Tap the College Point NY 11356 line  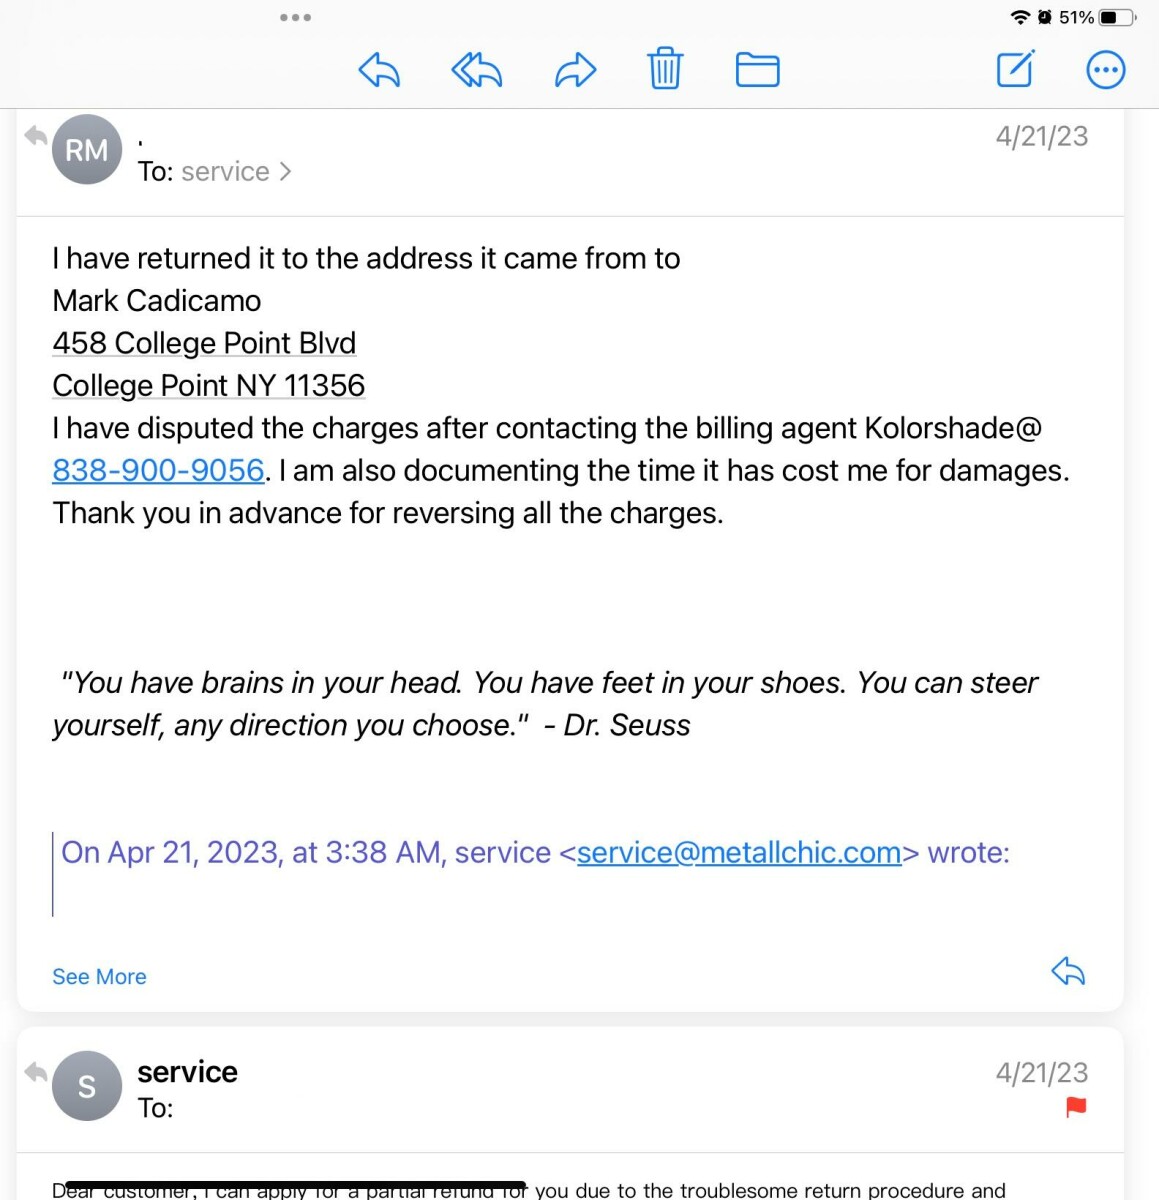(208, 386)
